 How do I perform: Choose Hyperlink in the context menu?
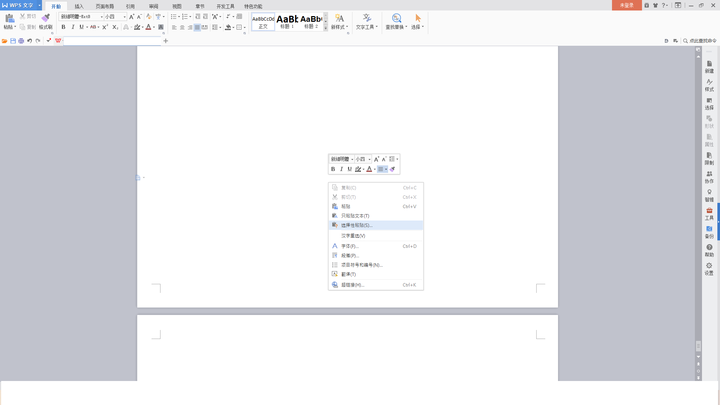(x=376, y=285)
